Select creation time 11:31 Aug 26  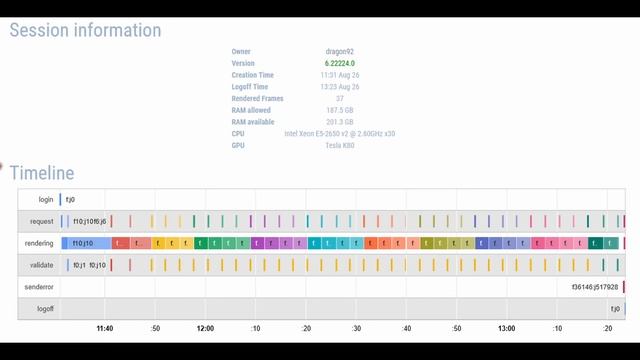340,75
